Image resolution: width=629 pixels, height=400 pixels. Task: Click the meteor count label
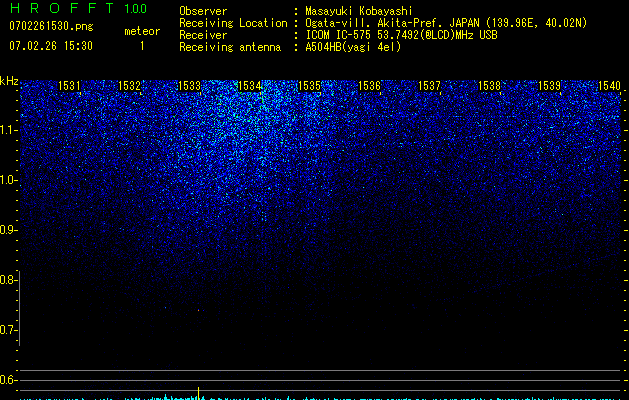(x=142, y=31)
